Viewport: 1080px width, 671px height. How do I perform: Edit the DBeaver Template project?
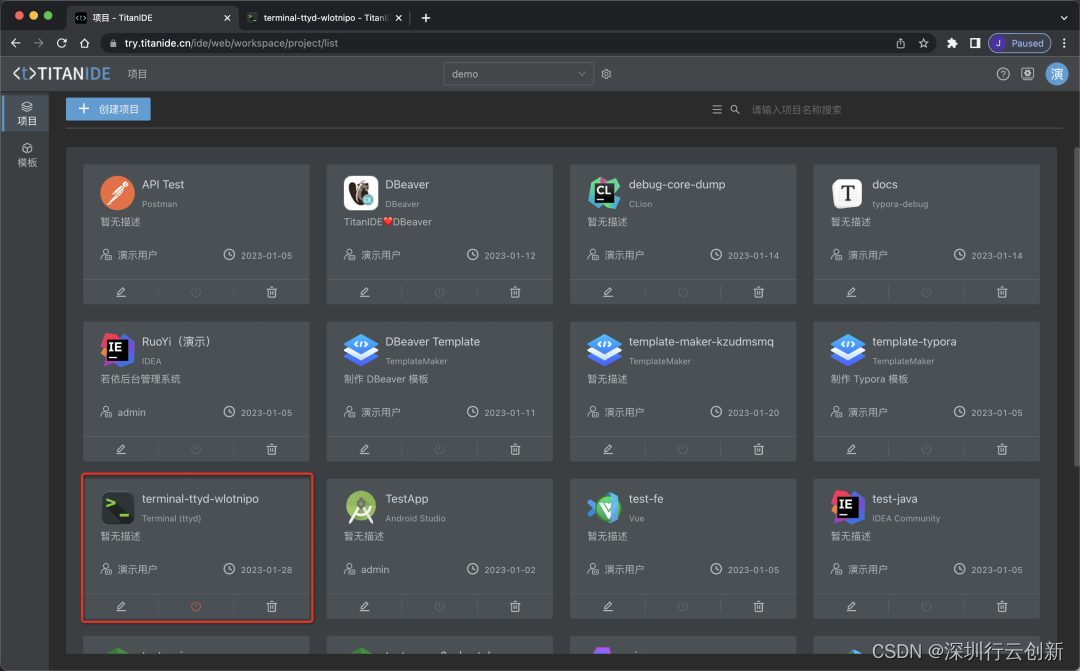[364, 449]
